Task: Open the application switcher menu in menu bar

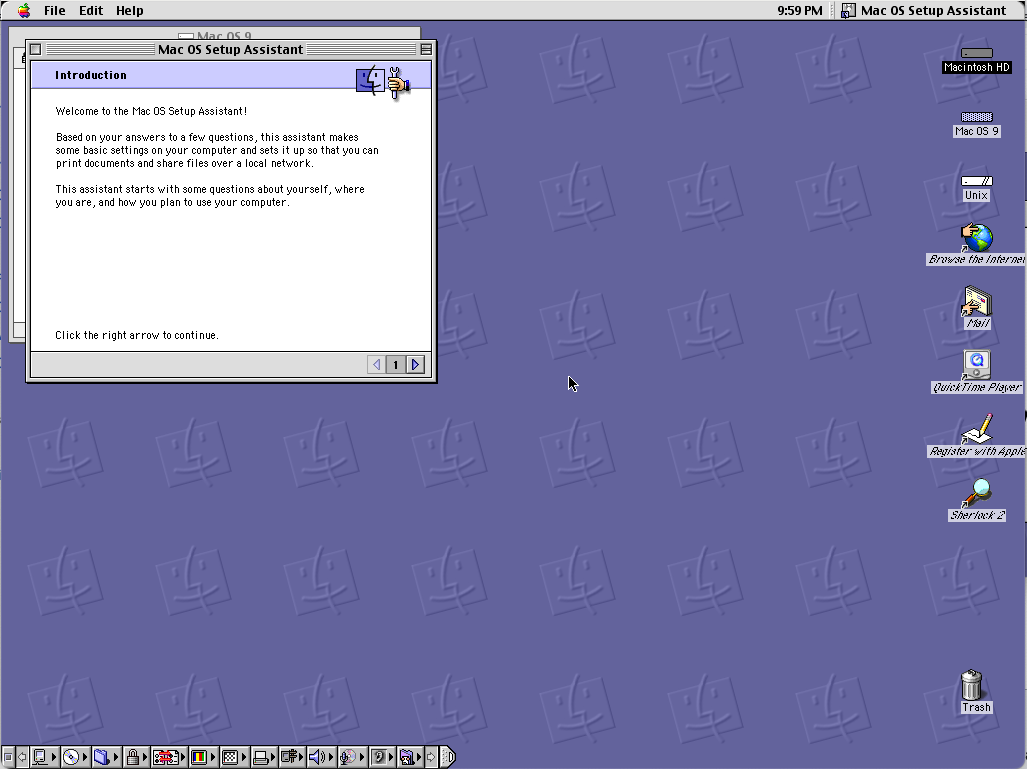Action: pyautogui.click(x=924, y=11)
